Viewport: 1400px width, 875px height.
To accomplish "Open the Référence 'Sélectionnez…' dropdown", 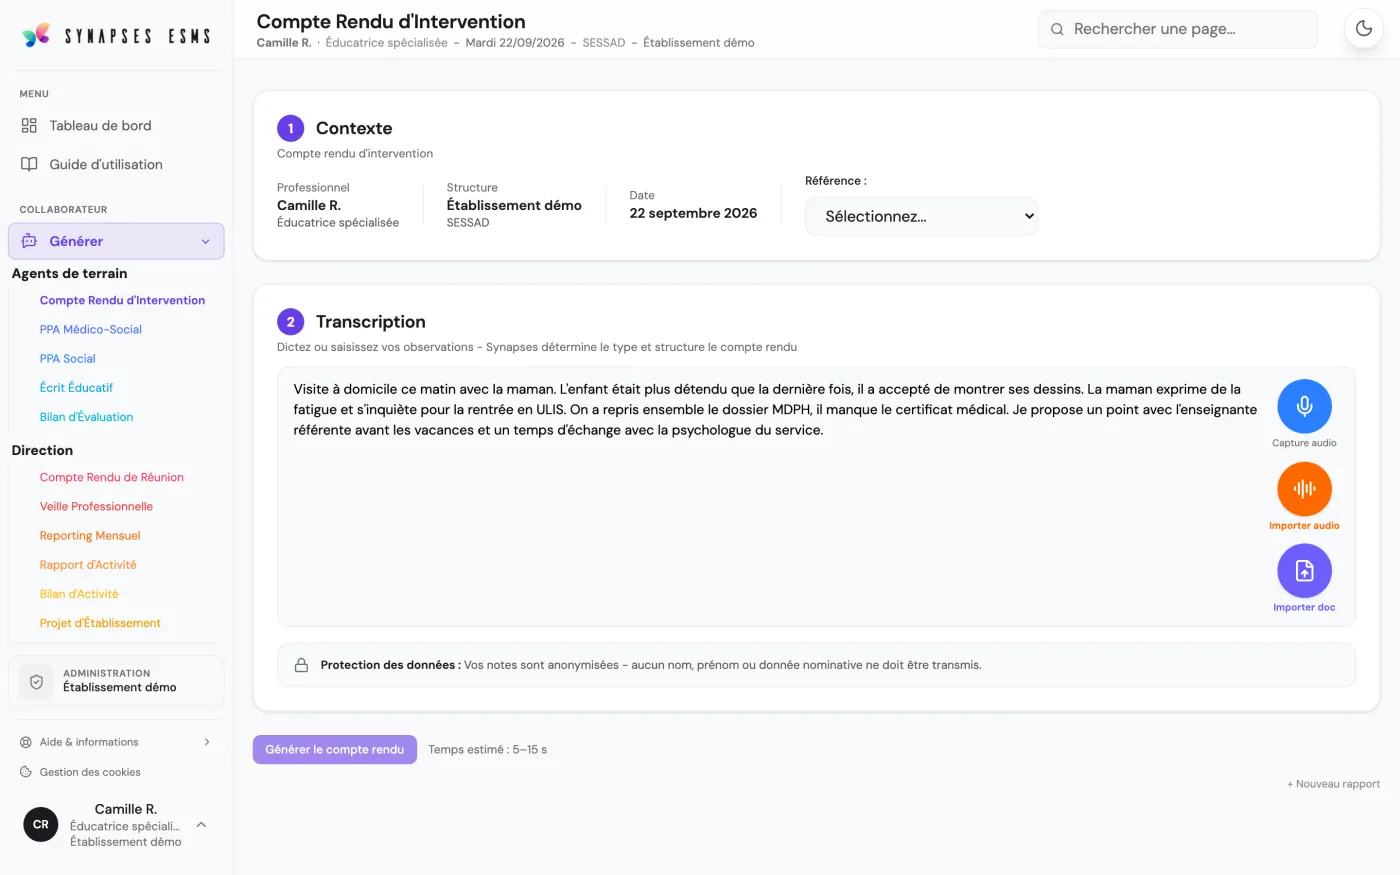I will tap(921, 216).
